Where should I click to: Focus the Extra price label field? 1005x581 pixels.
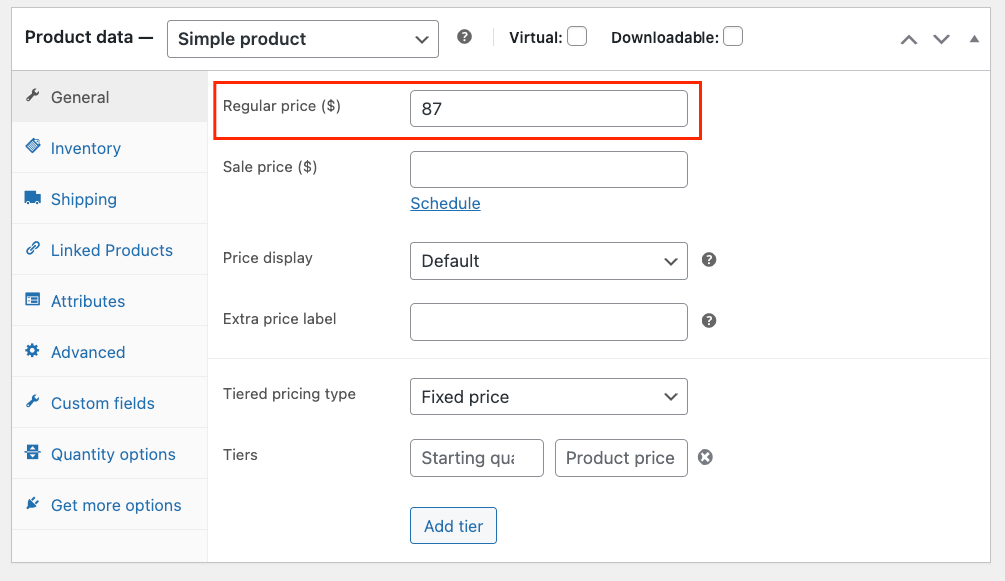click(x=549, y=322)
